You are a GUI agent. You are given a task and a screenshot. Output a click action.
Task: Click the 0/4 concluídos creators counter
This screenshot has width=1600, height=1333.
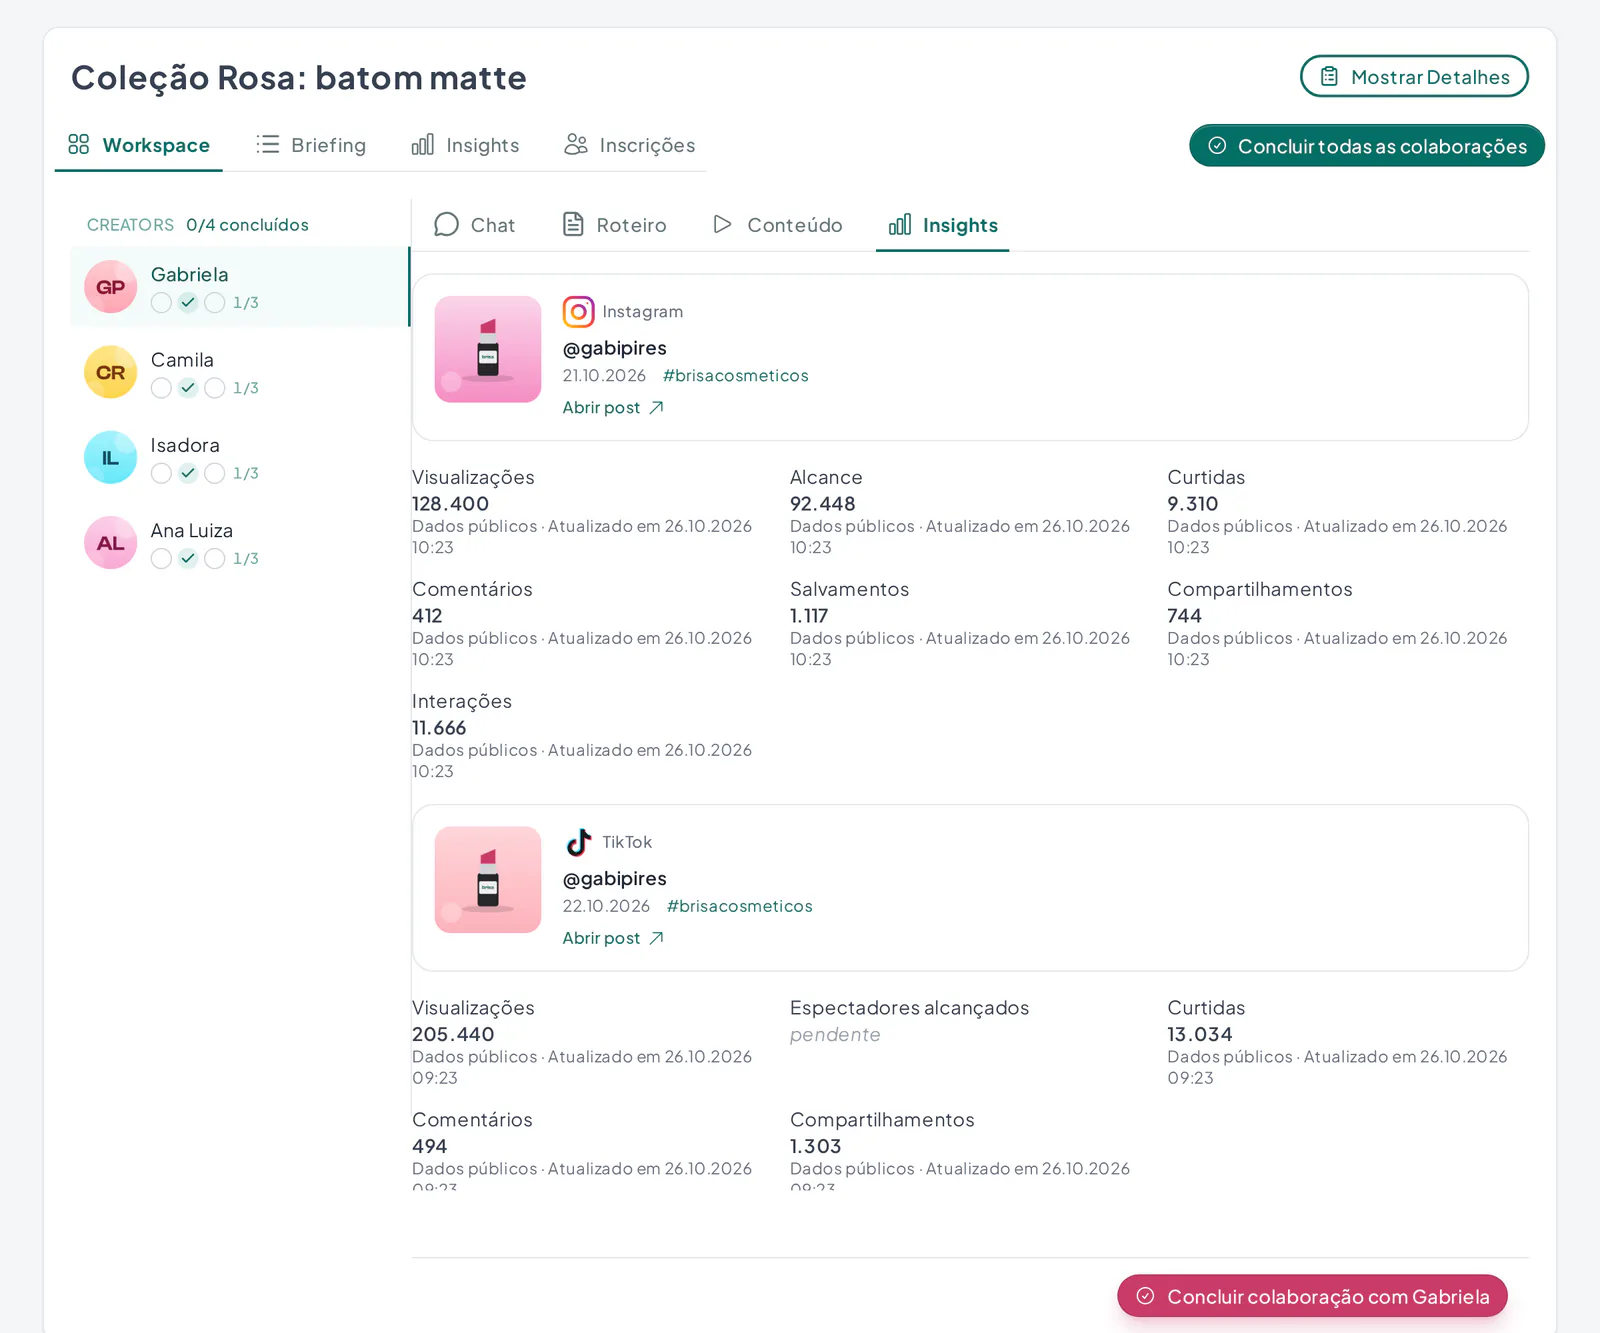tap(247, 225)
